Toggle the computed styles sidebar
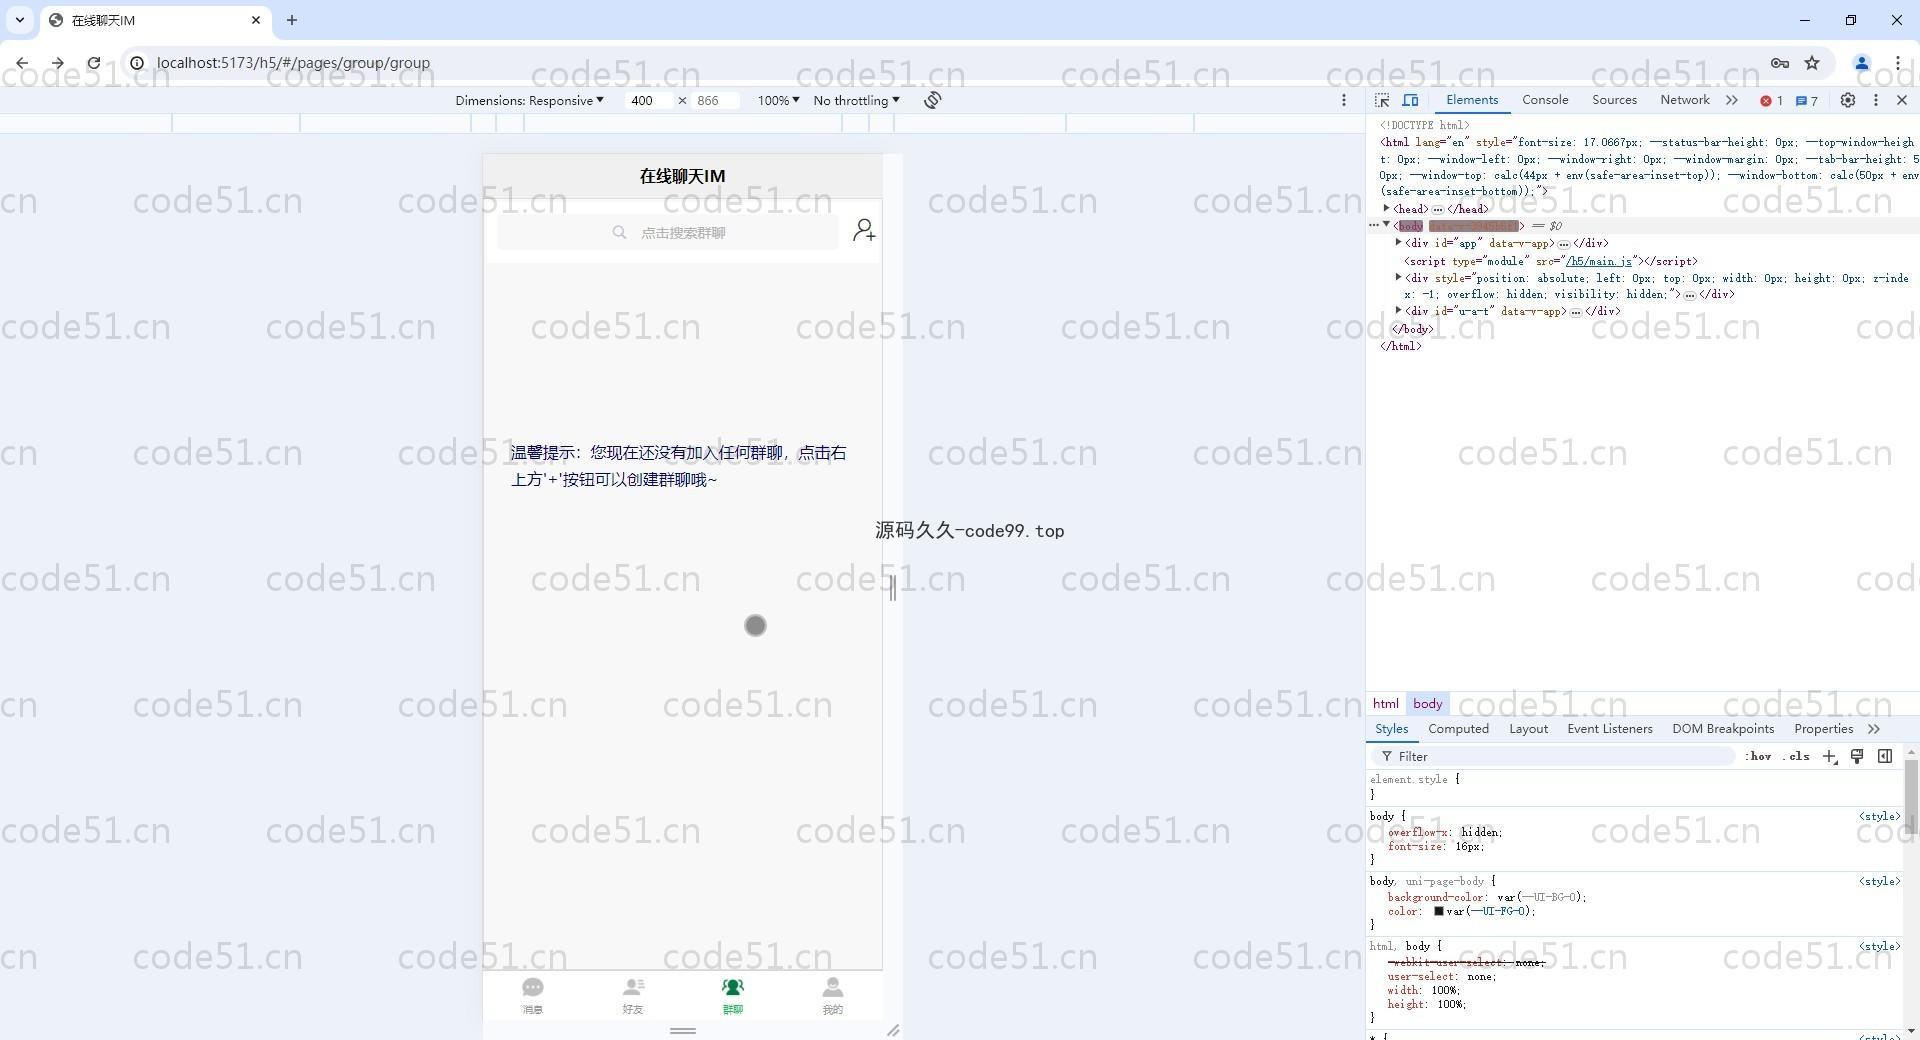Viewport: 1920px width, 1040px height. pos(1885,756)
